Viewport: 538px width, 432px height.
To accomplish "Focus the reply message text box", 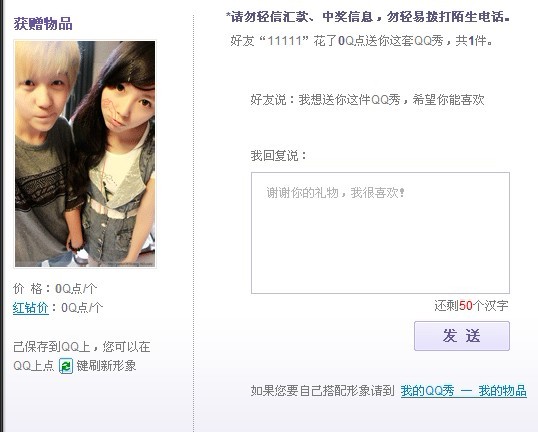I will tap(380, 233).
